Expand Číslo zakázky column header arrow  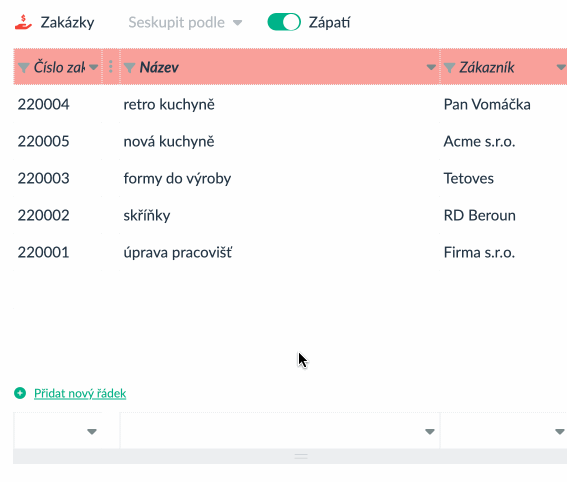[x=94, y=67]
